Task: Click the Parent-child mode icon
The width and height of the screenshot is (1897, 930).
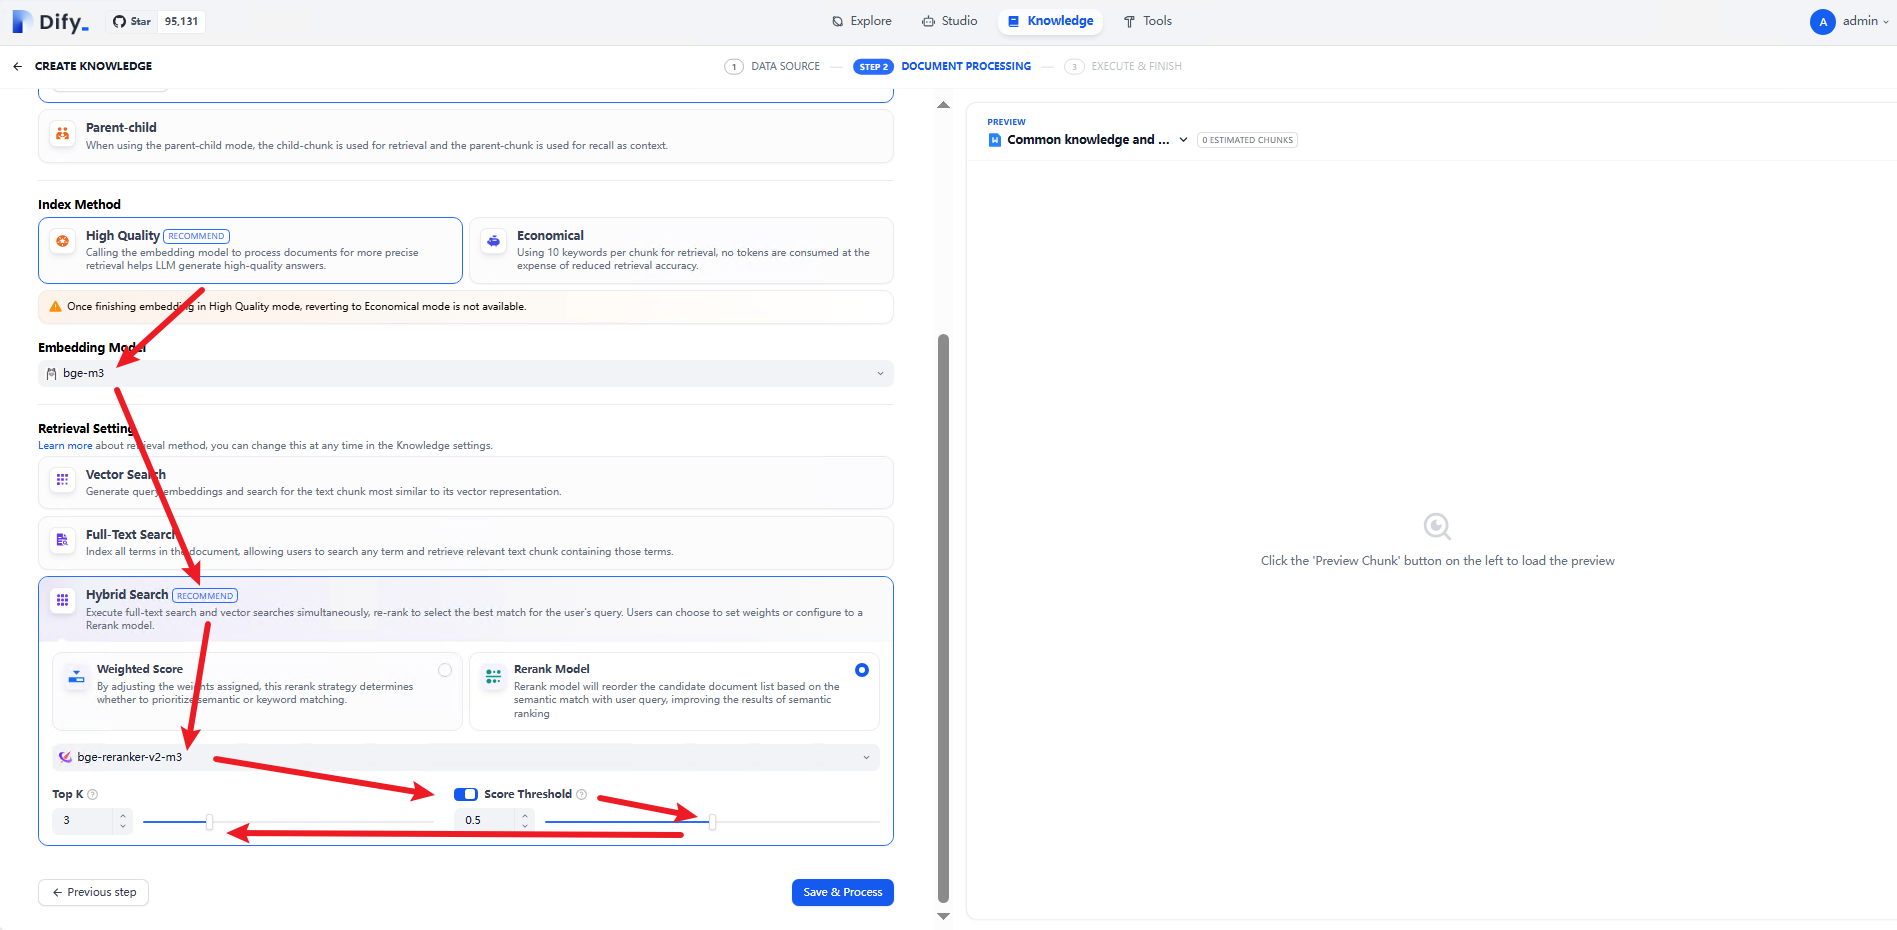Action: tap(62, 134)
